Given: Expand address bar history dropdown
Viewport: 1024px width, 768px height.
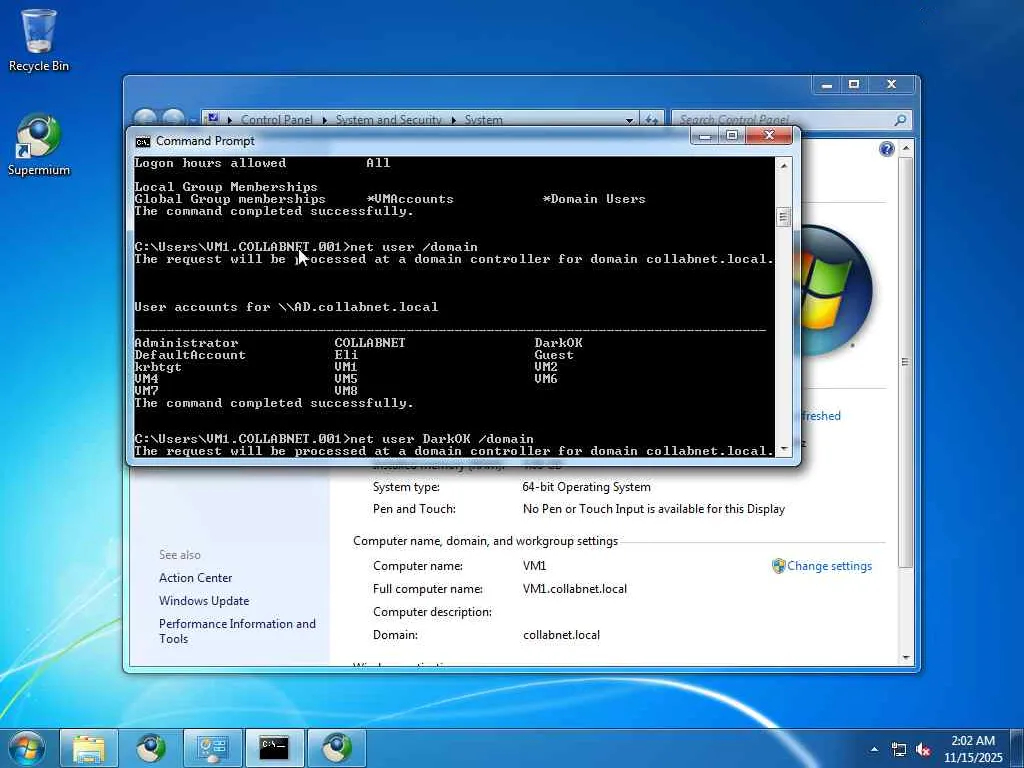Looking at the screenshot, I should pyautogui.click(x=630, y=120).
